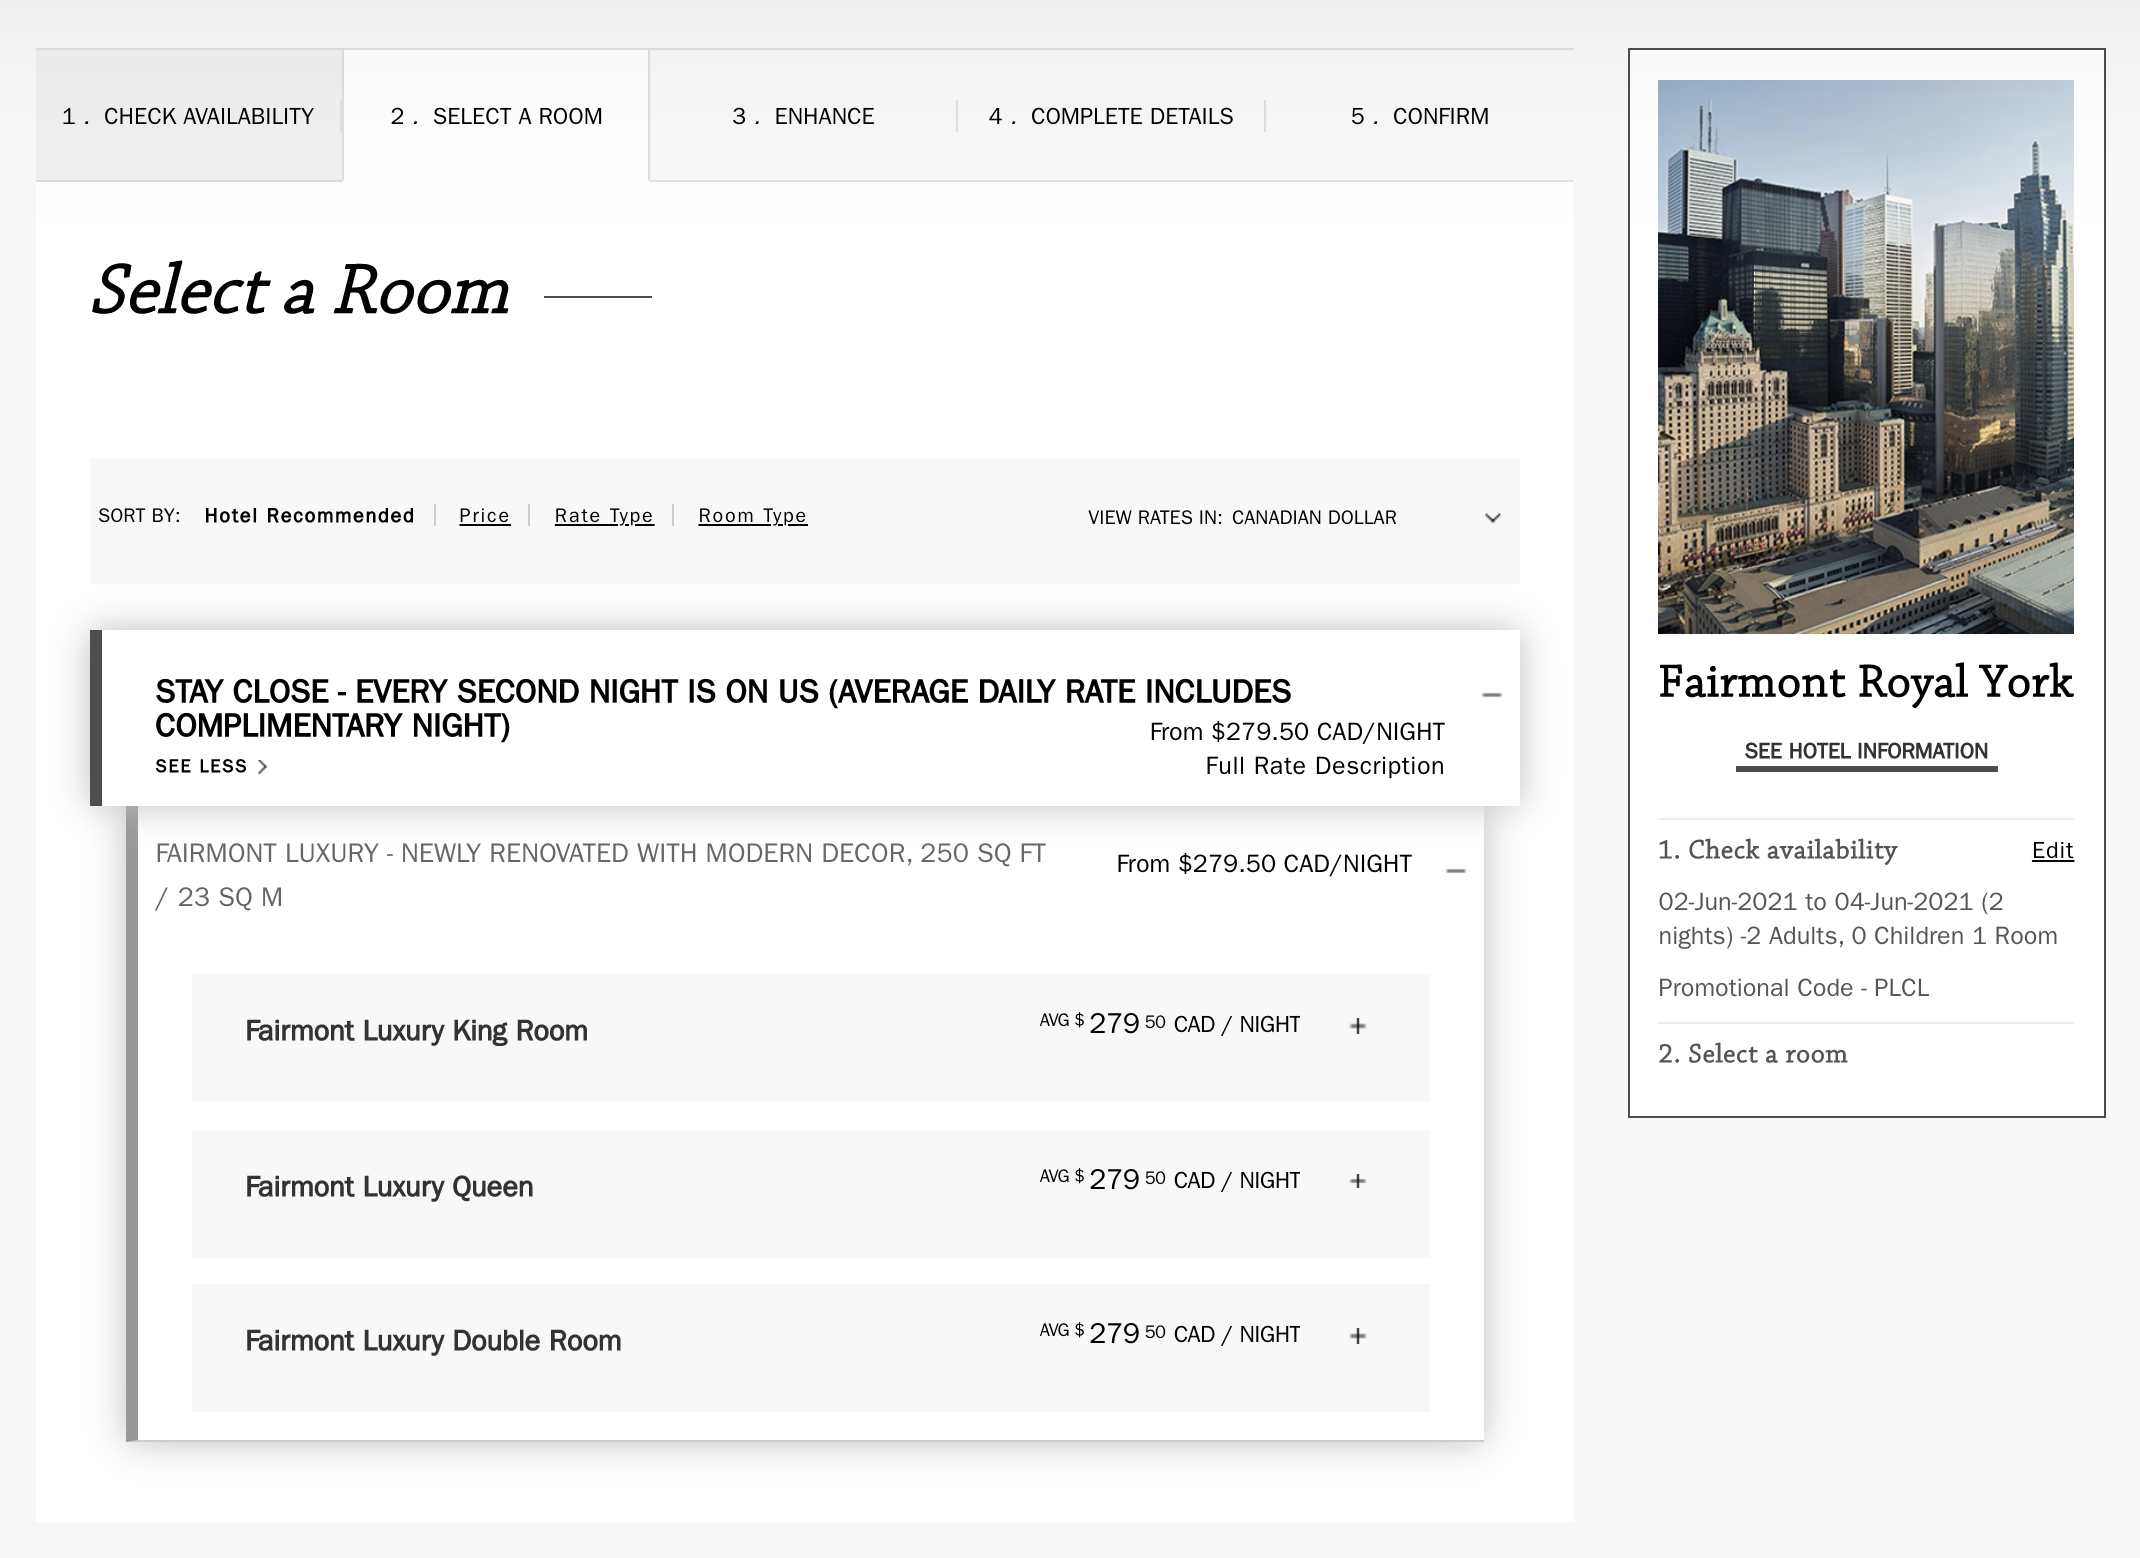
Task: Go to Check Availability step tab
Action: (x=188, y=116)
